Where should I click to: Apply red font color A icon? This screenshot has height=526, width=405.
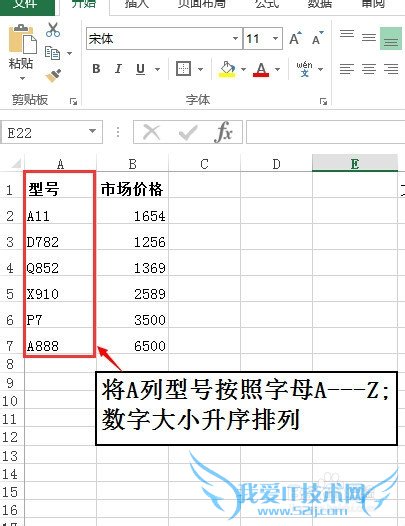click(261, 69)
